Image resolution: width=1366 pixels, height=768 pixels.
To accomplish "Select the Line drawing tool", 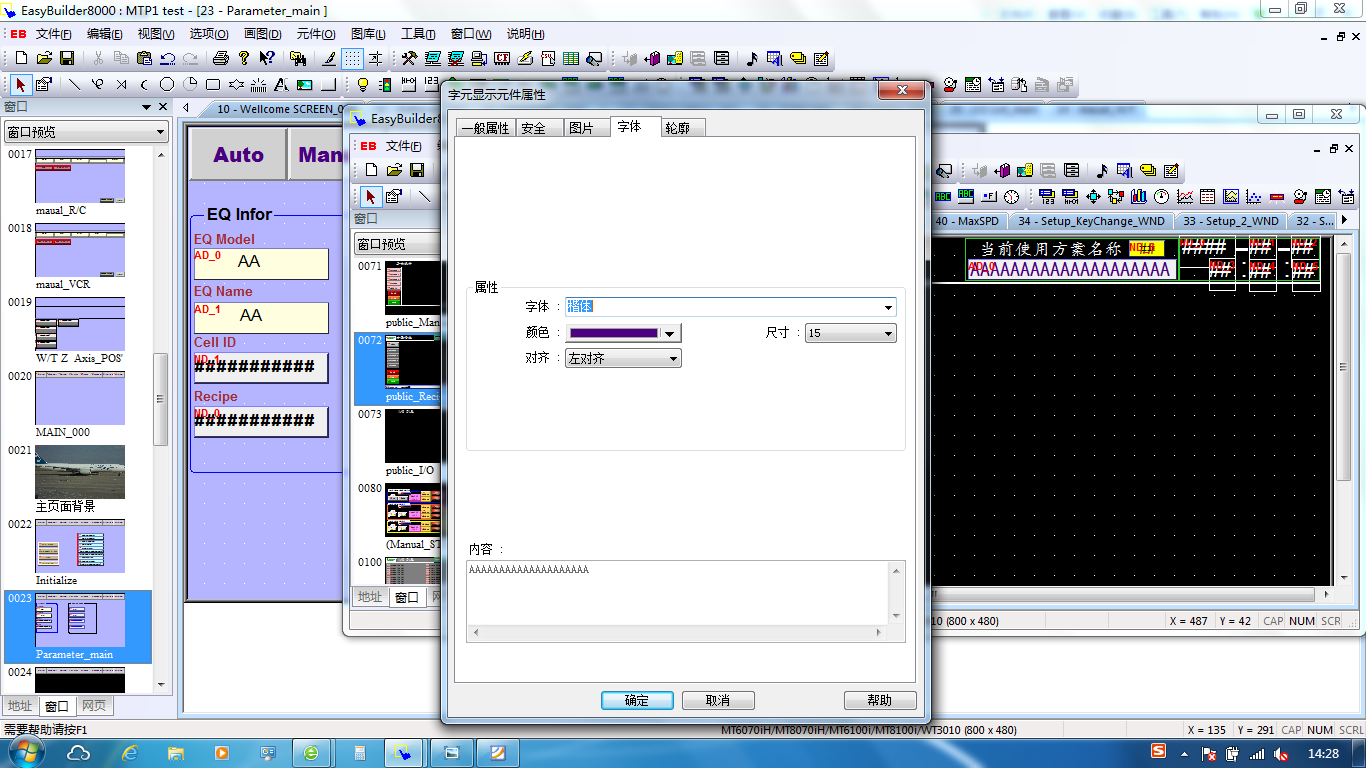I will pos(74,85).
